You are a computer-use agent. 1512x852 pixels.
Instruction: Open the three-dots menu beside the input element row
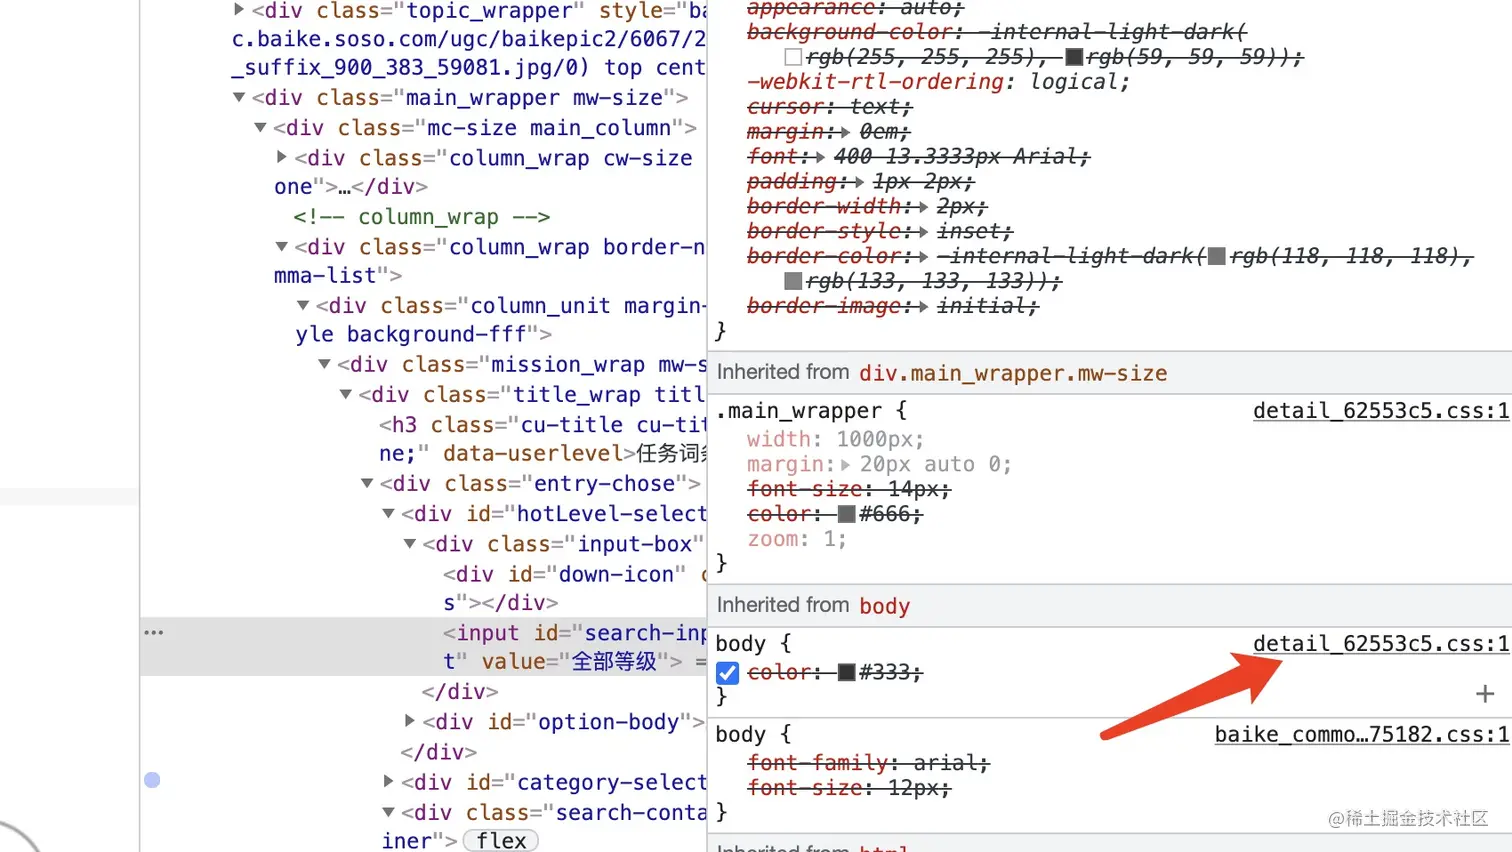tap(153, 632)
